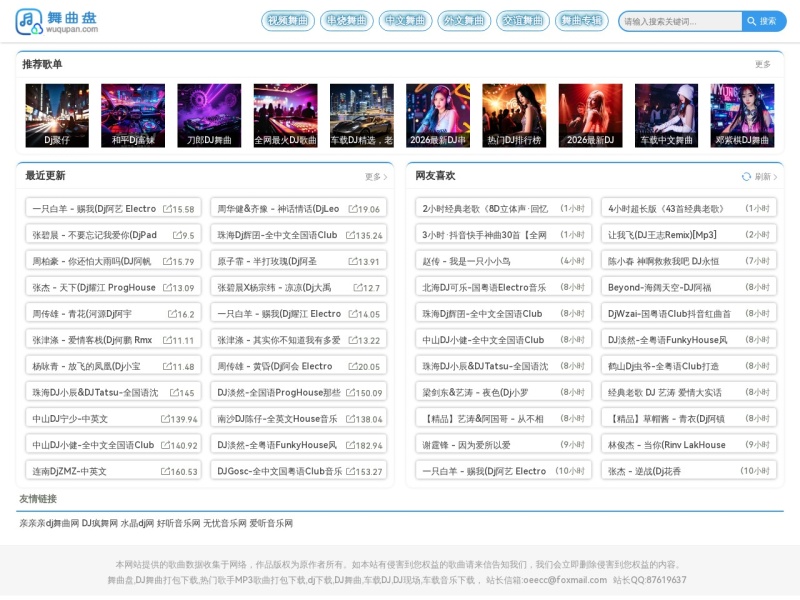Image resolution: width=800 pixels, height=600 pixels.
Task: Open the 交谊舞曲 navigation tab
Action: click(x=523, y=21)
